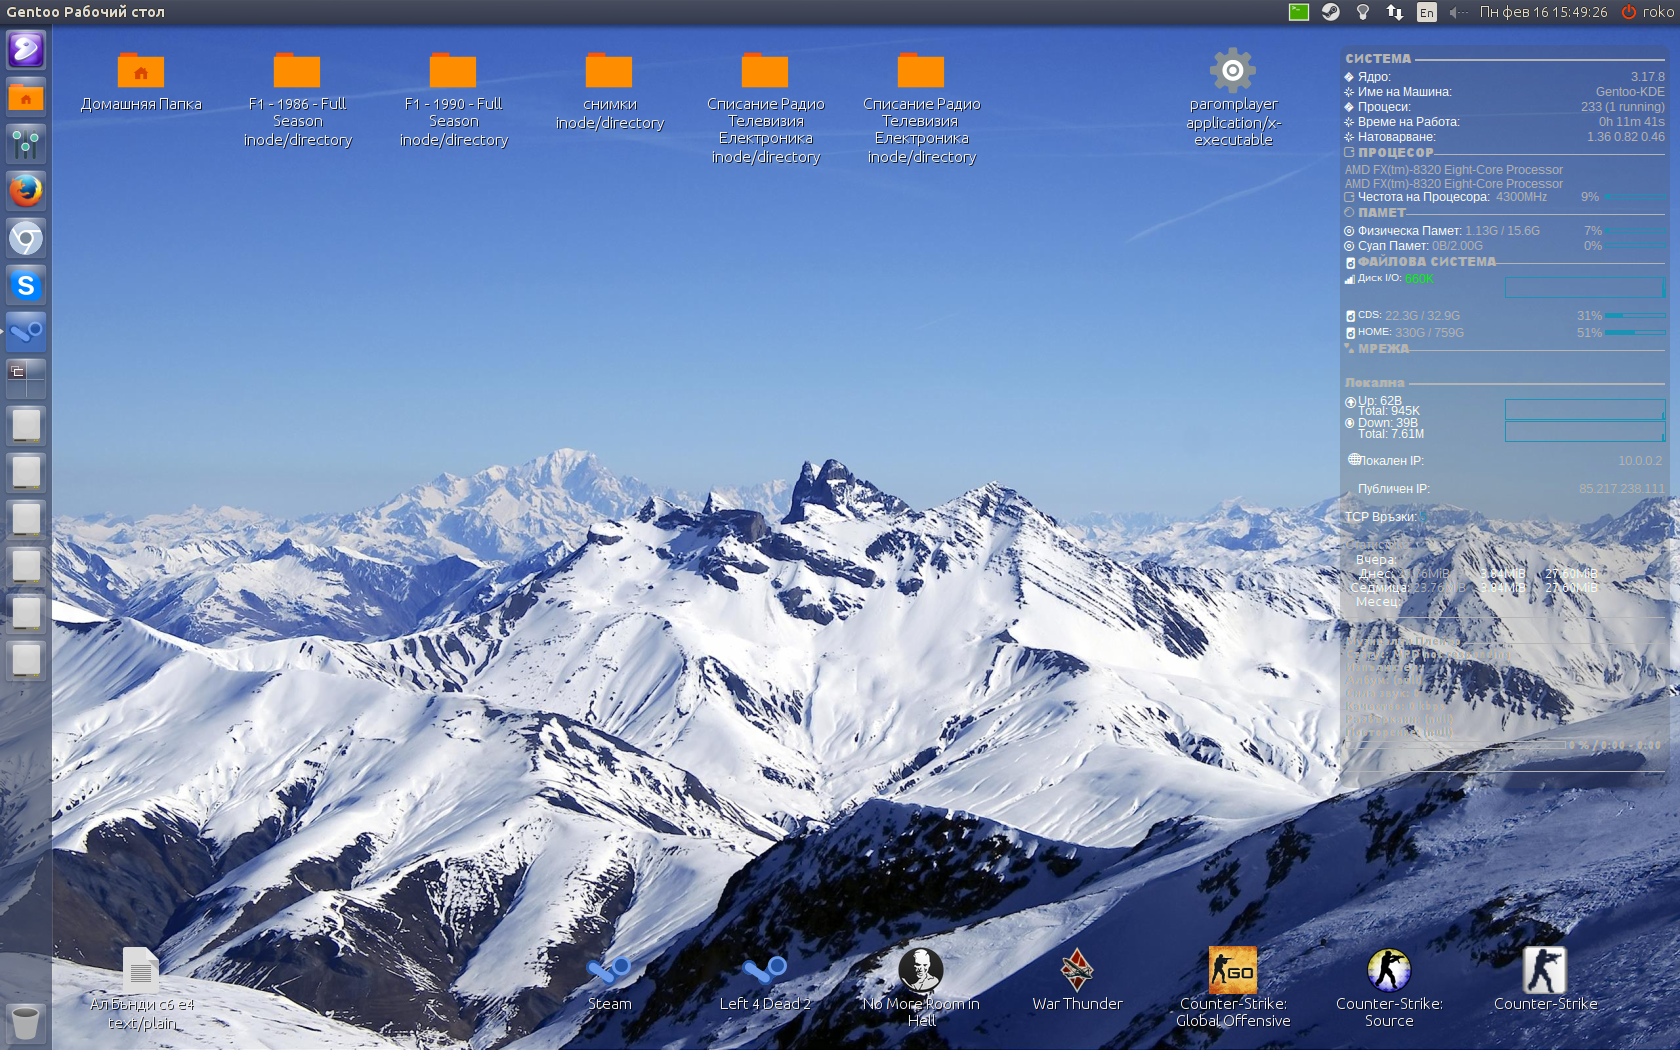
Task: Click the Честота на Процесора: label
Action: [x=1423, y=197]
